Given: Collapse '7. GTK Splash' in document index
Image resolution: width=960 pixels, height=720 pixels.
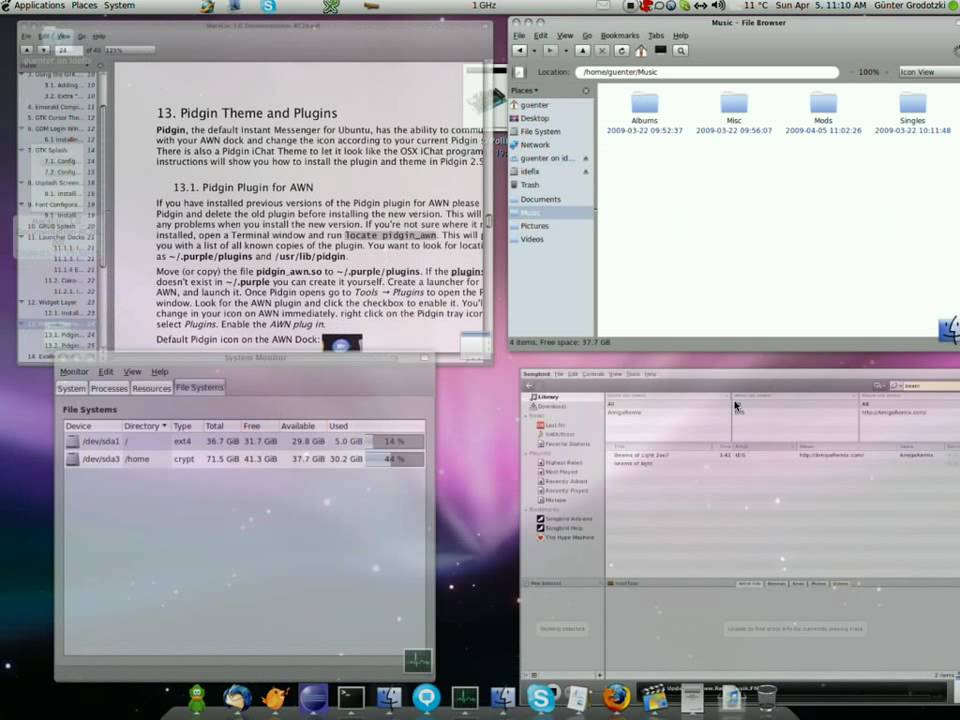Looking at the screenshot, I should (22, 150).
